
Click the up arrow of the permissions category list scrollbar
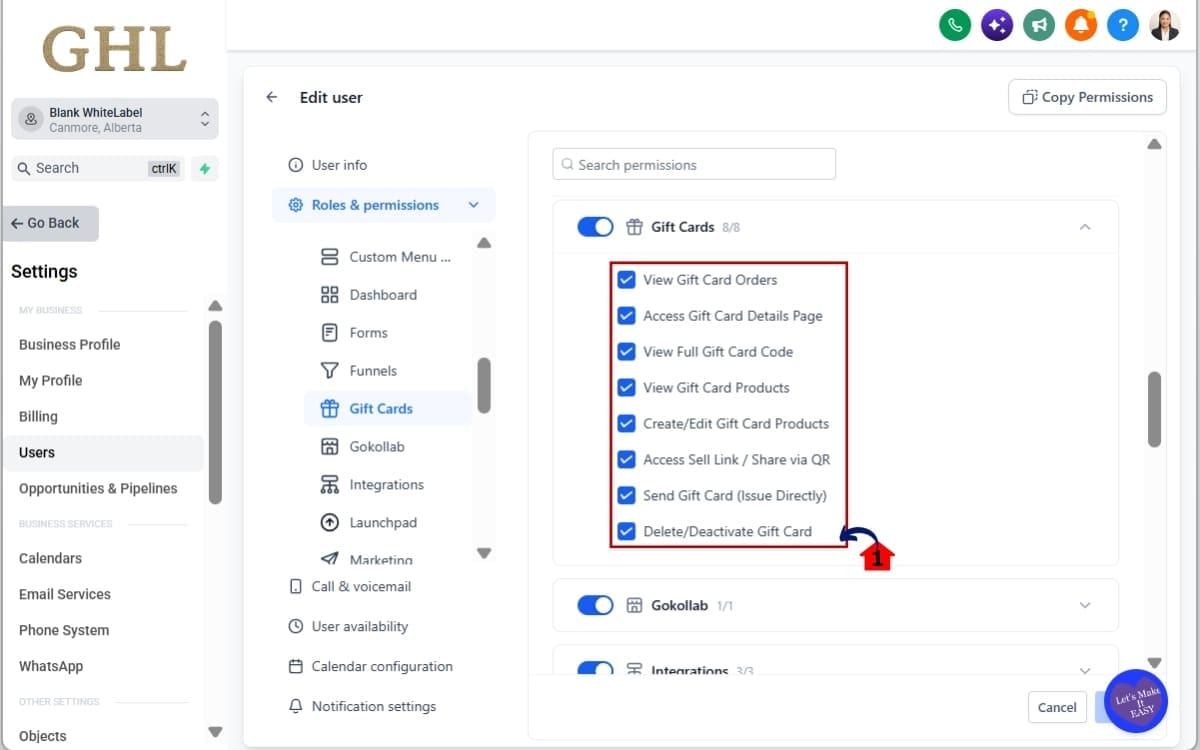tap(484, 243)
